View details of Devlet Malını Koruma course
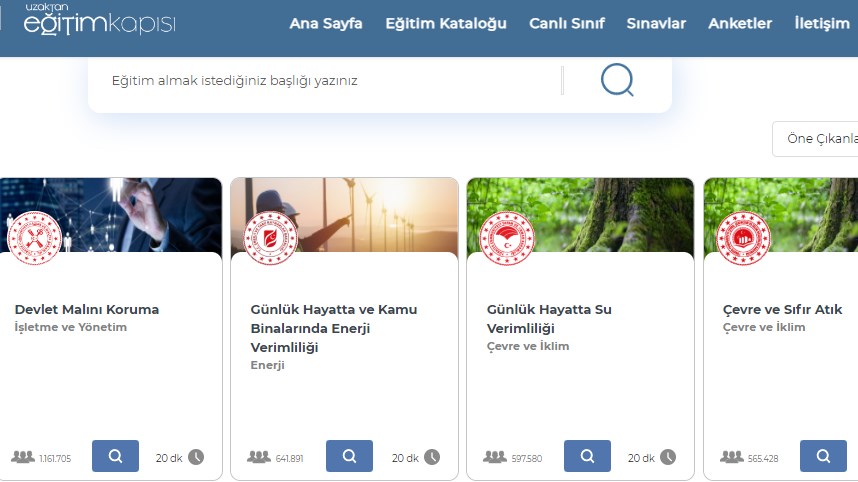The width and height of the screenshot is (858, 482). tap(115, 456)
